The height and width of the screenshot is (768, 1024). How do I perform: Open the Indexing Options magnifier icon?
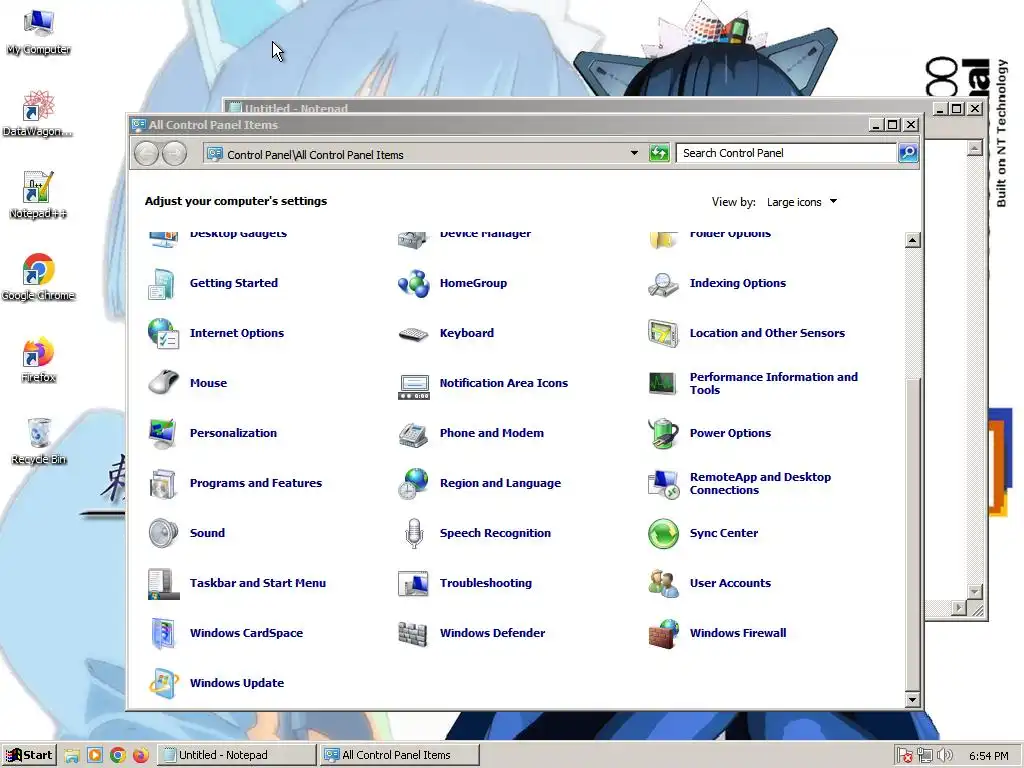(663, 283)
